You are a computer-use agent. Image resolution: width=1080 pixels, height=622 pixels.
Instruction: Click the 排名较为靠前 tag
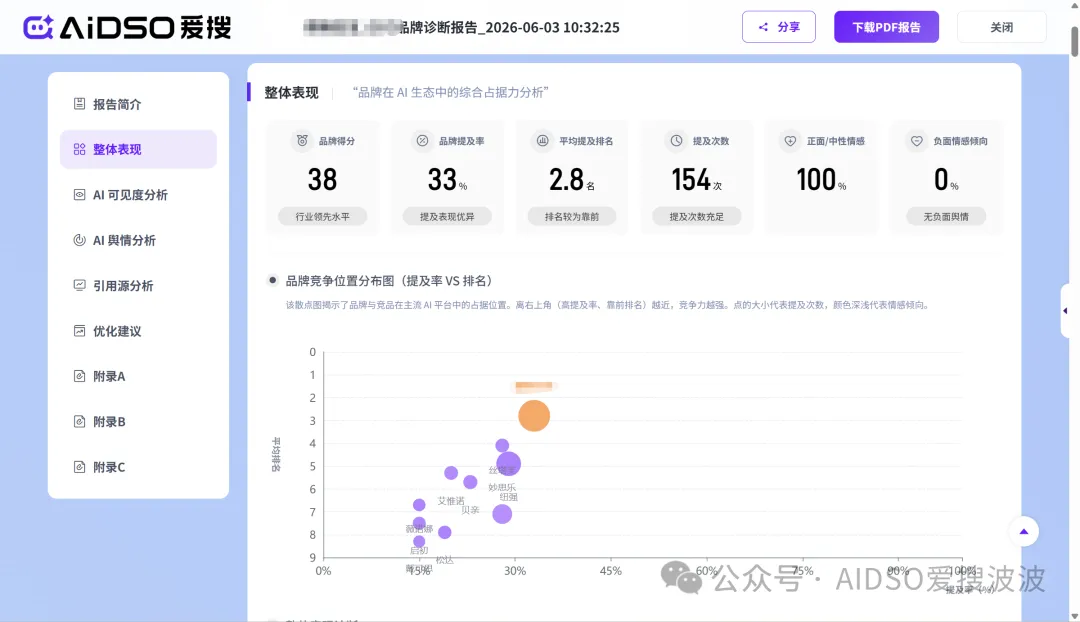coord(572,216)
